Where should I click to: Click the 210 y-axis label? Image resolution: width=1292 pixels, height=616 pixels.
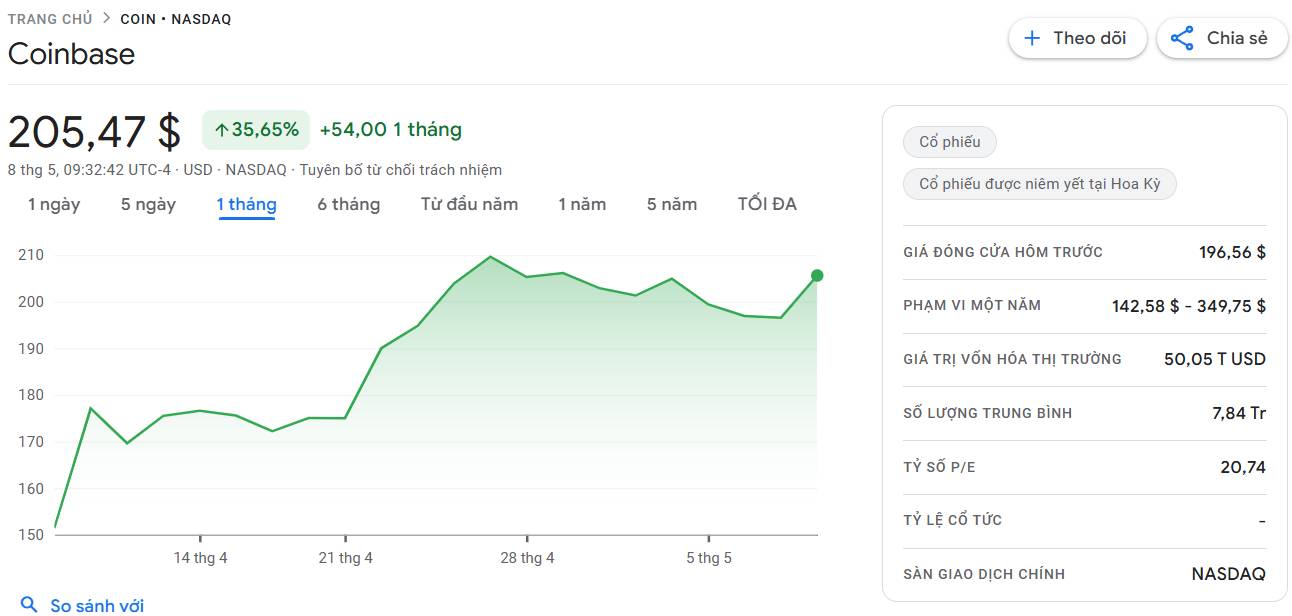[x=31, y=255]
